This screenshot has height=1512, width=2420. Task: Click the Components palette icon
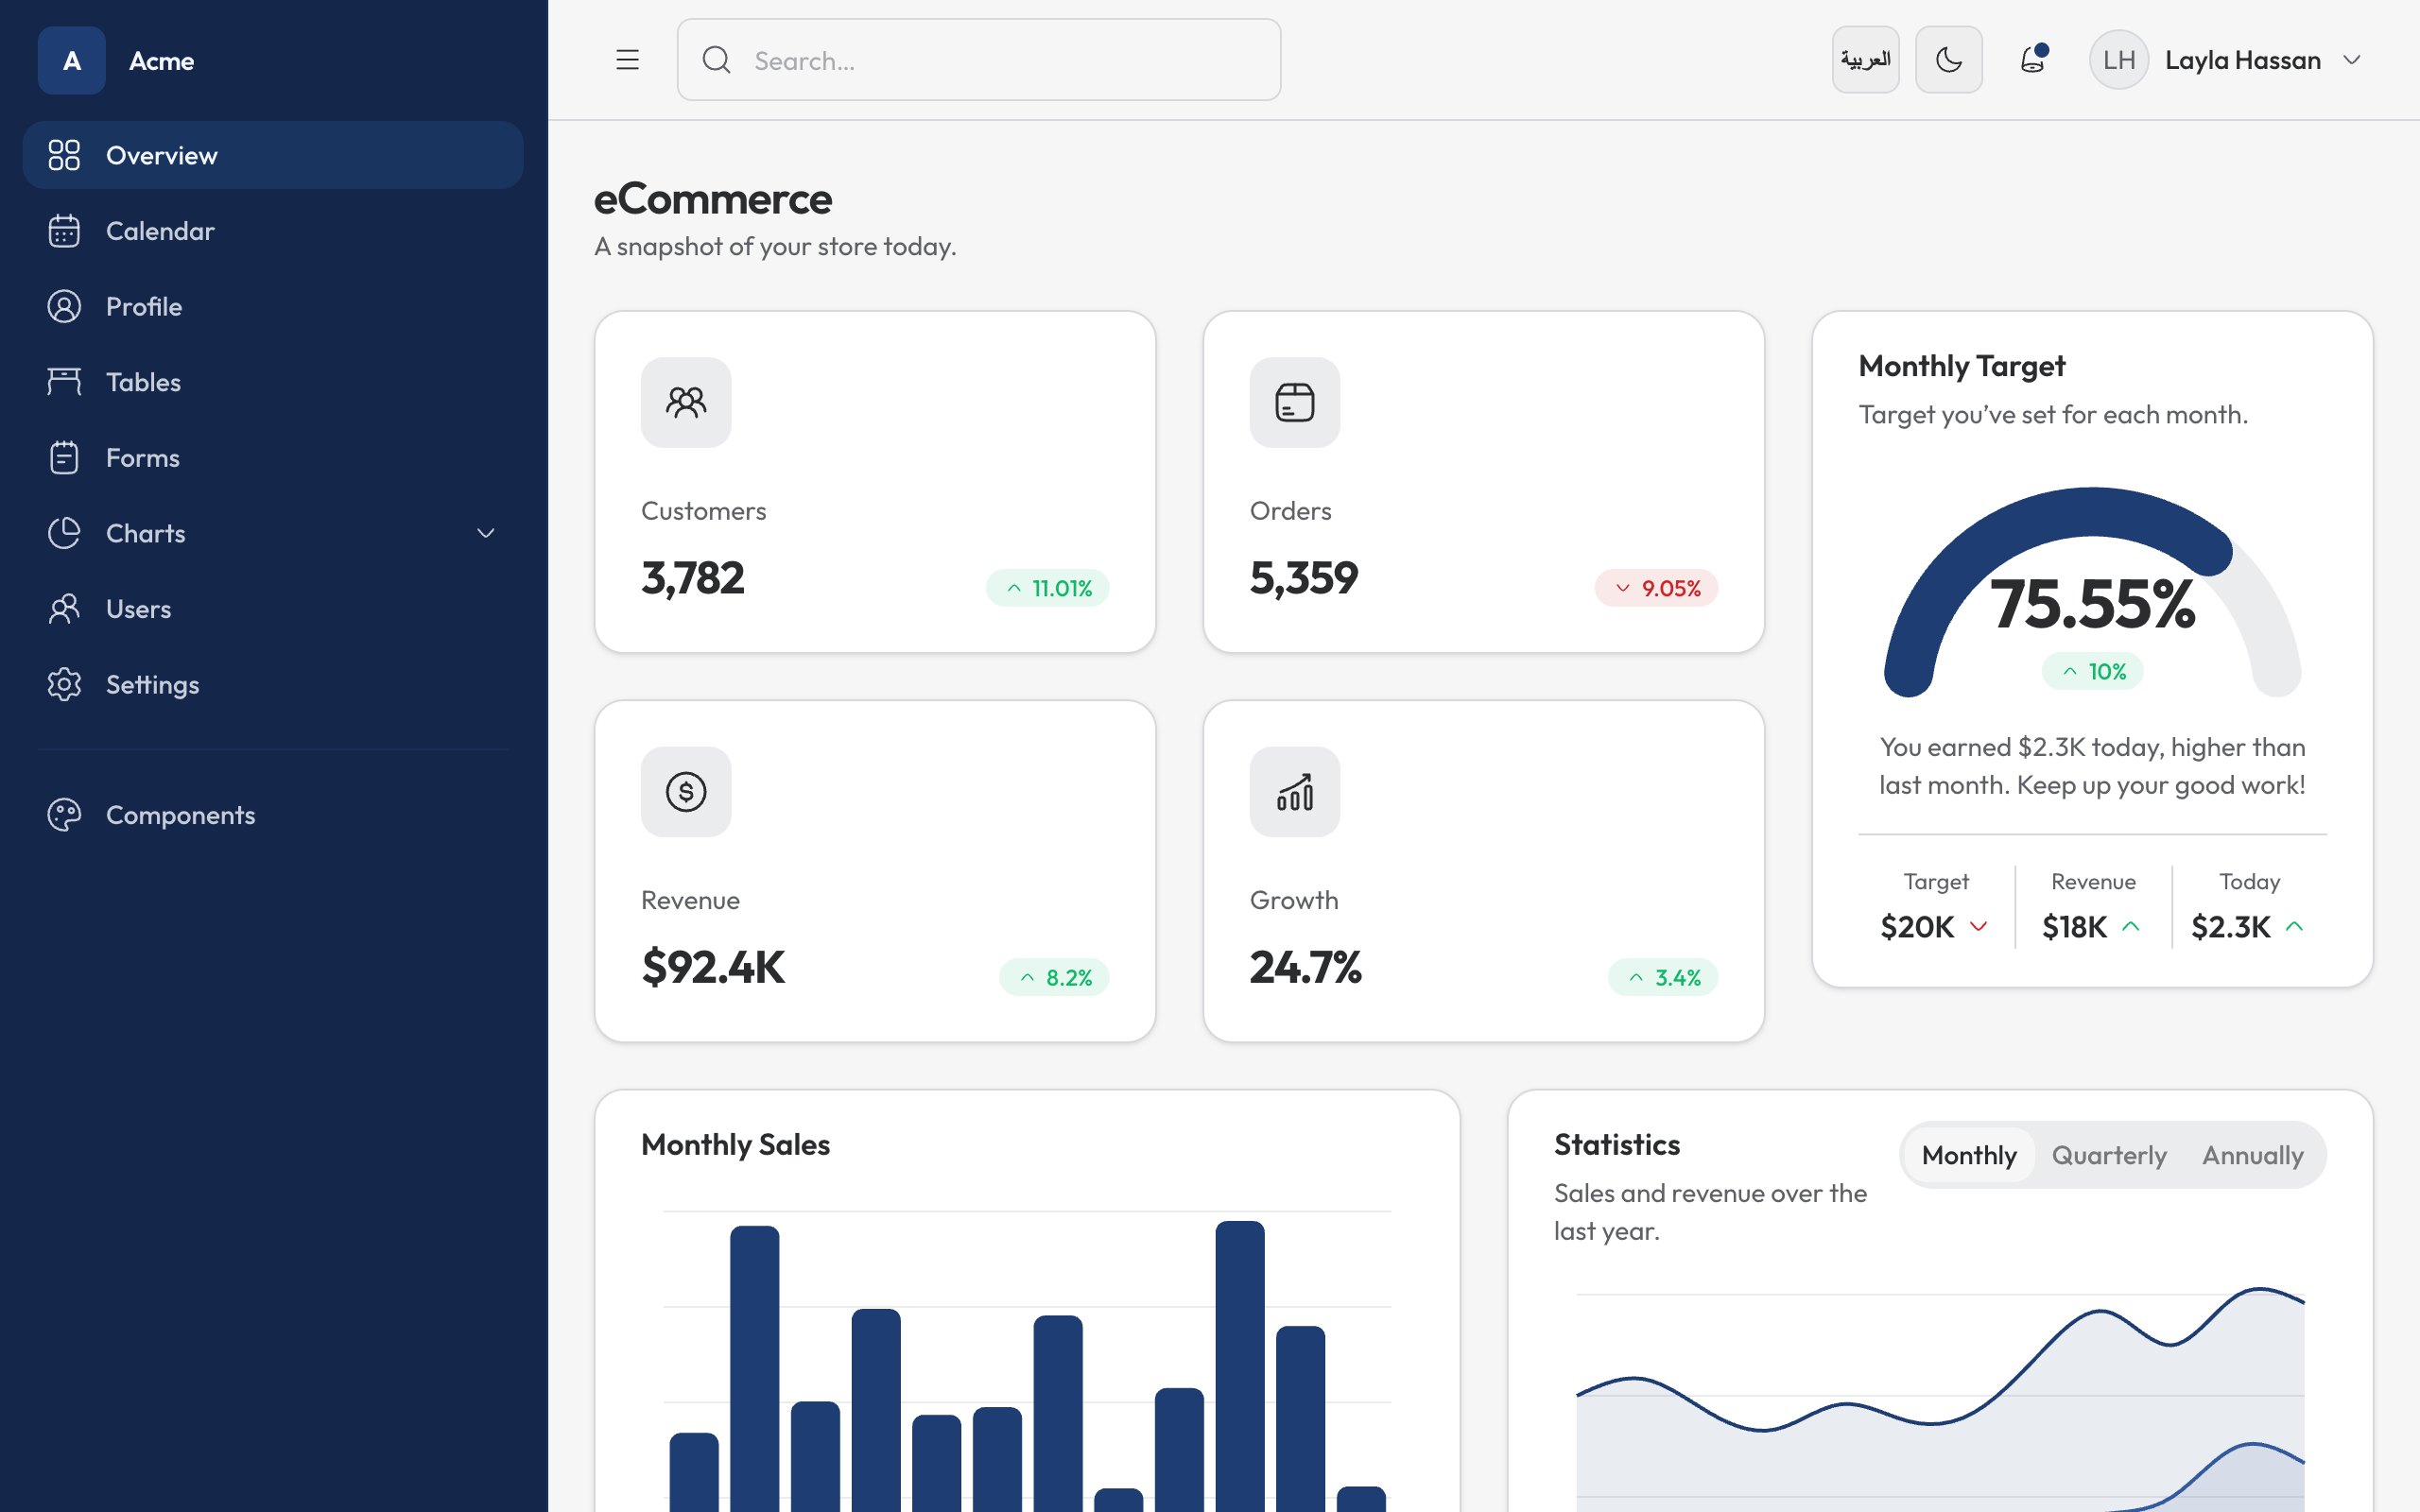[x=64, y=815]
